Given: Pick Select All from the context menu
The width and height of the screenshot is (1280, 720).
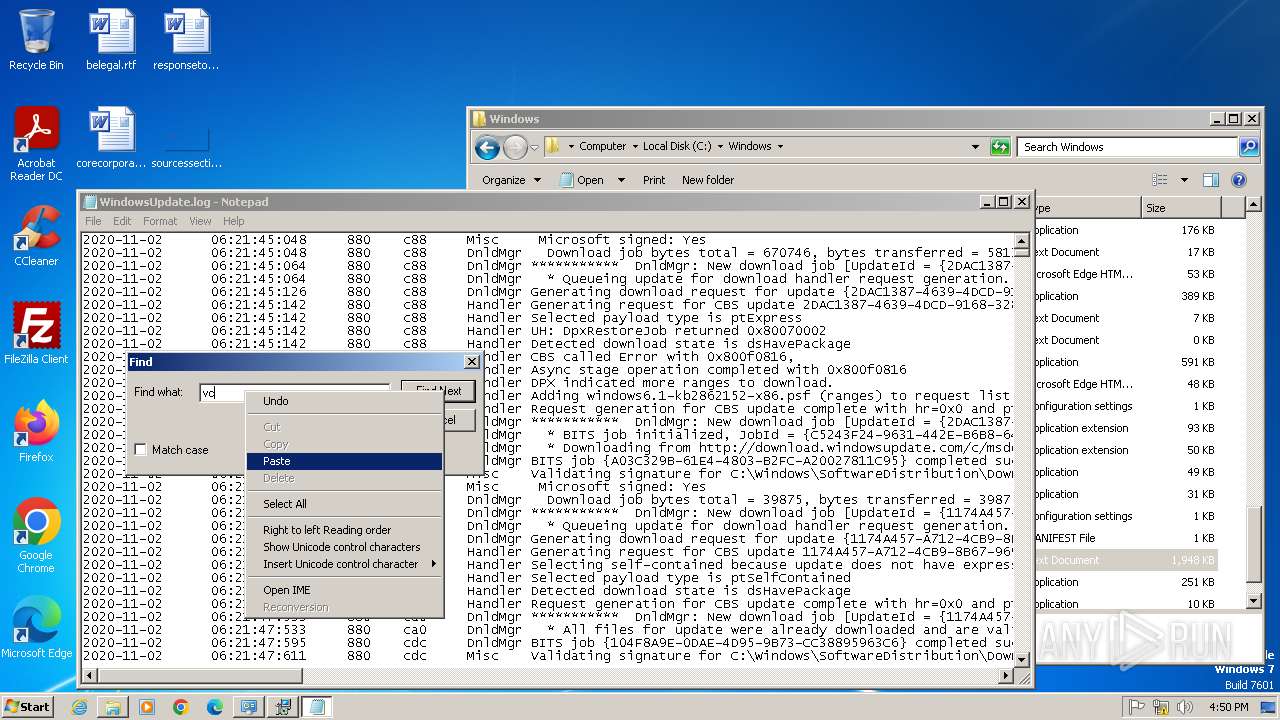Looking at the screenshot, I should point(344,504).
